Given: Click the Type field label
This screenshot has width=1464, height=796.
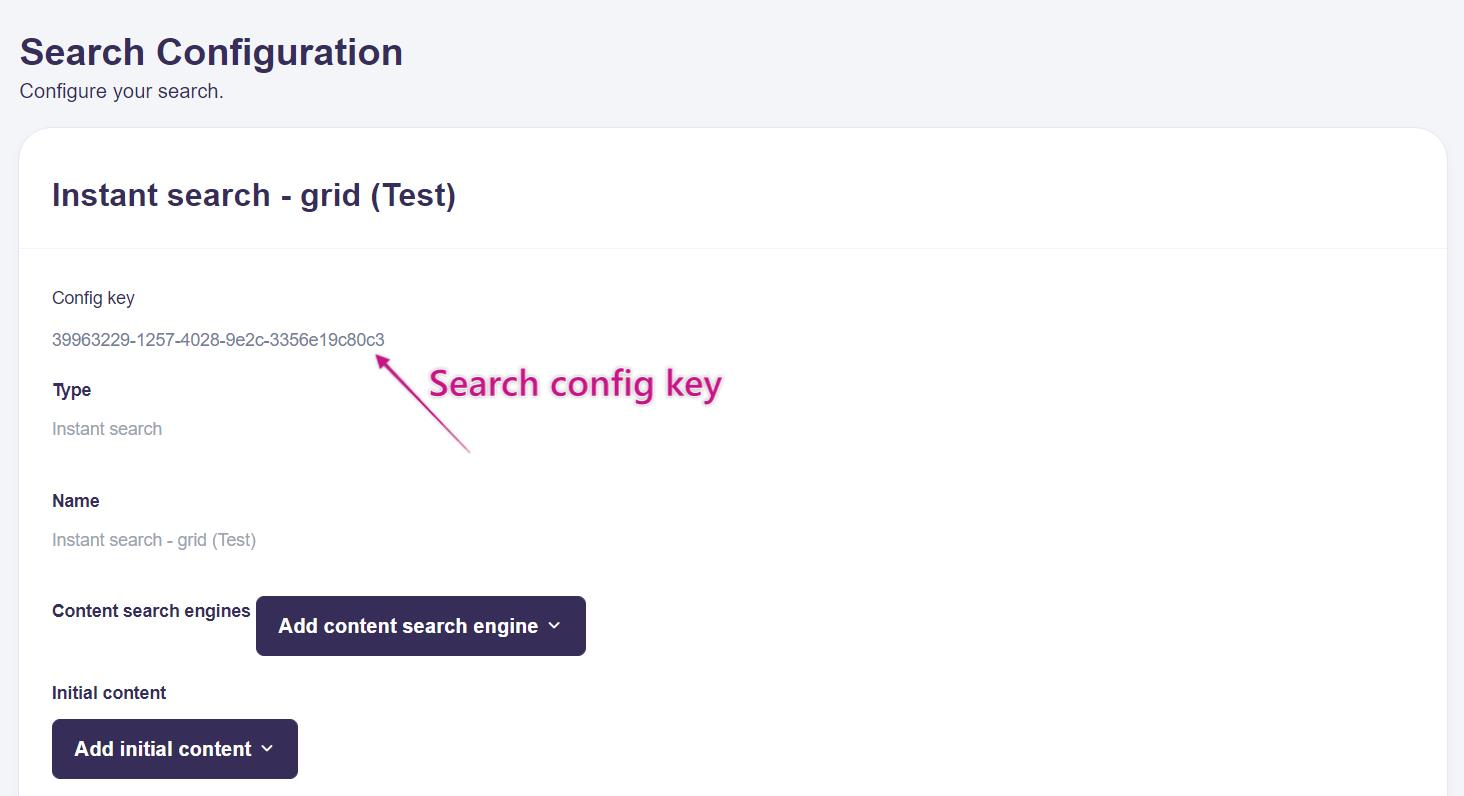Looking at the screenshot, I should (x=72, y=390).
